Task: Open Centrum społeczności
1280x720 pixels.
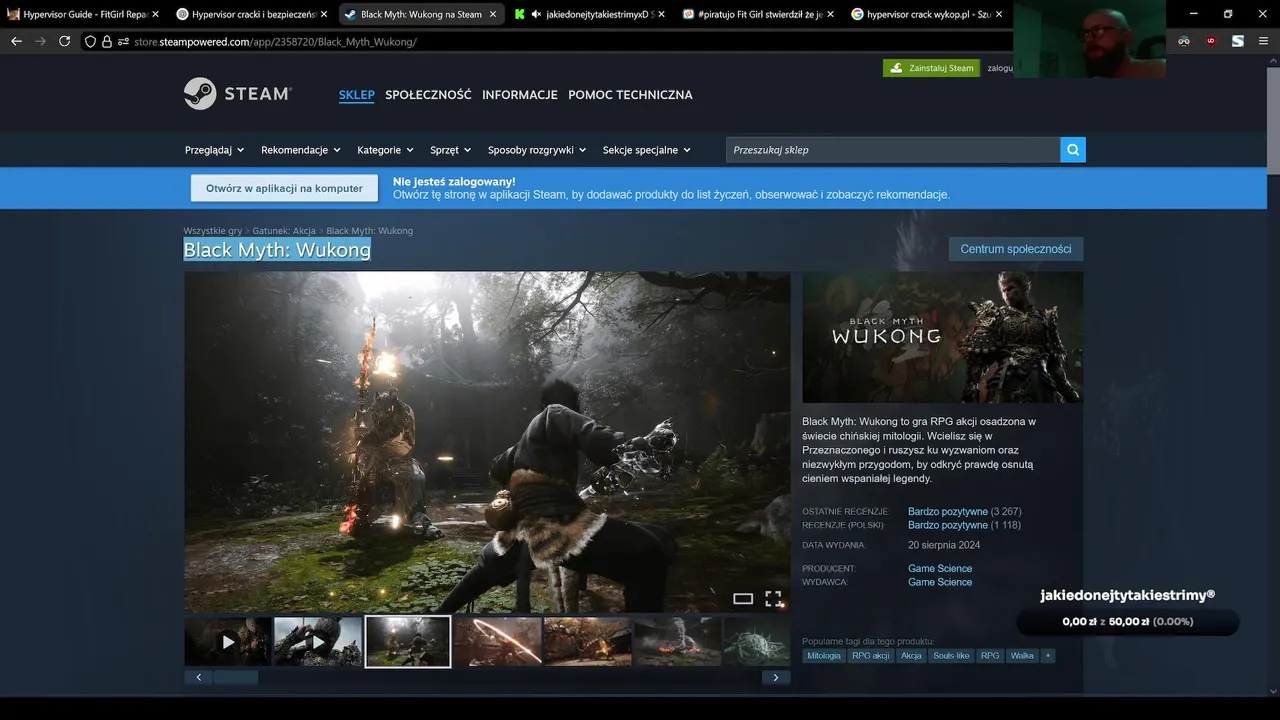Action: 1016,249
